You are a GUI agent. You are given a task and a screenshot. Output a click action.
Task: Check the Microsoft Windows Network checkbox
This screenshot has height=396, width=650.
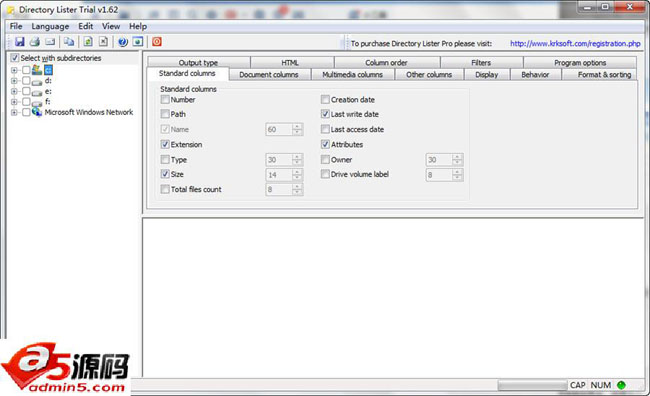click(26, 112)
